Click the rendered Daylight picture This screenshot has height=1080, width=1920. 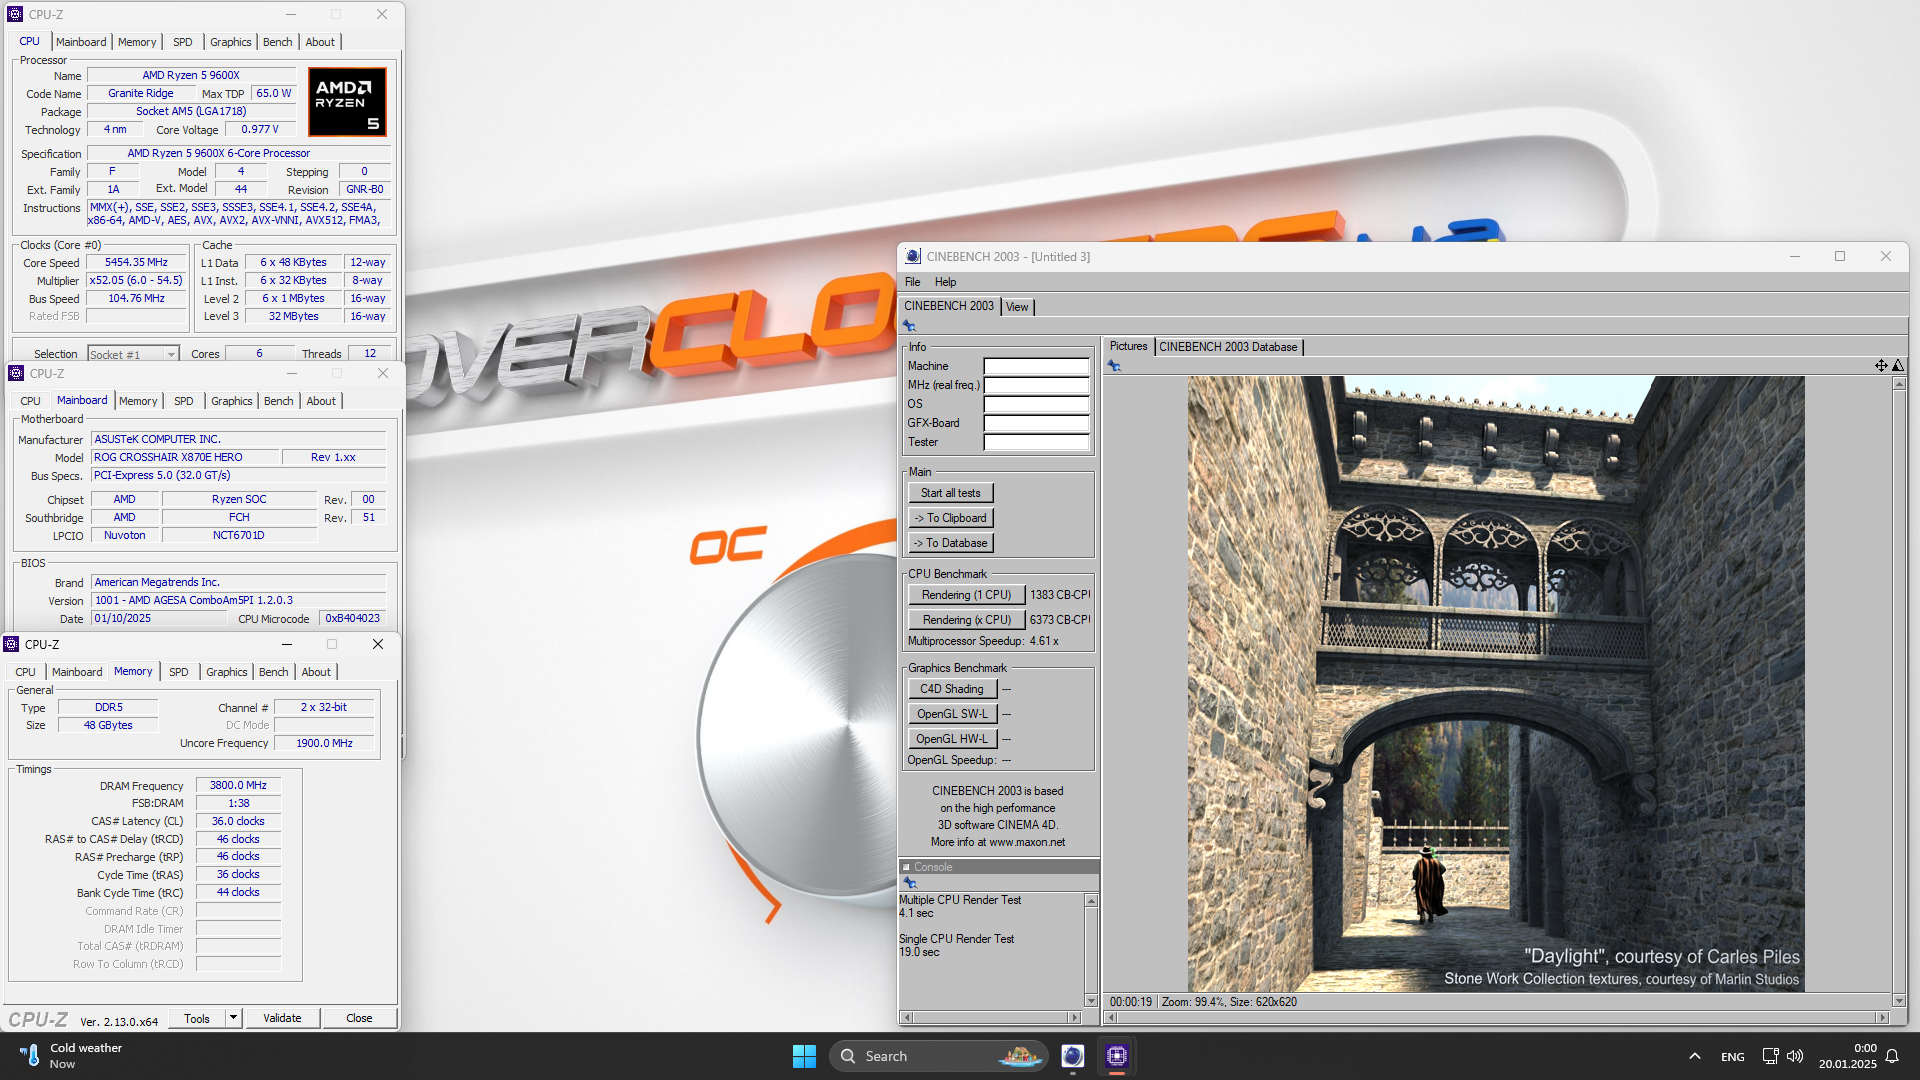(x=1496, y=684)
